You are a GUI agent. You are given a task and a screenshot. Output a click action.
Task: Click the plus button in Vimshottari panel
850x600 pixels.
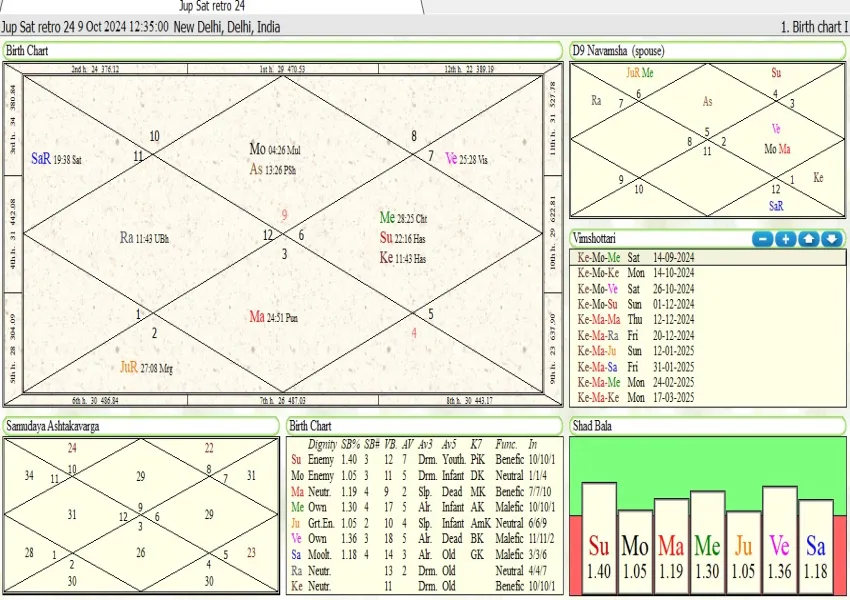point(785,239)
